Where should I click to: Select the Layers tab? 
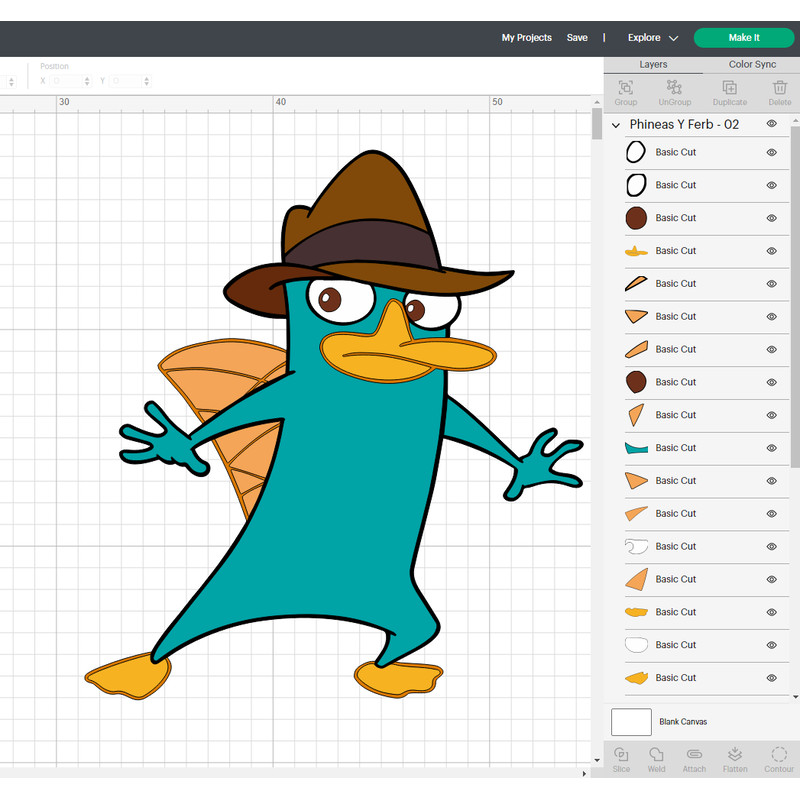click(x=653, y=64)
